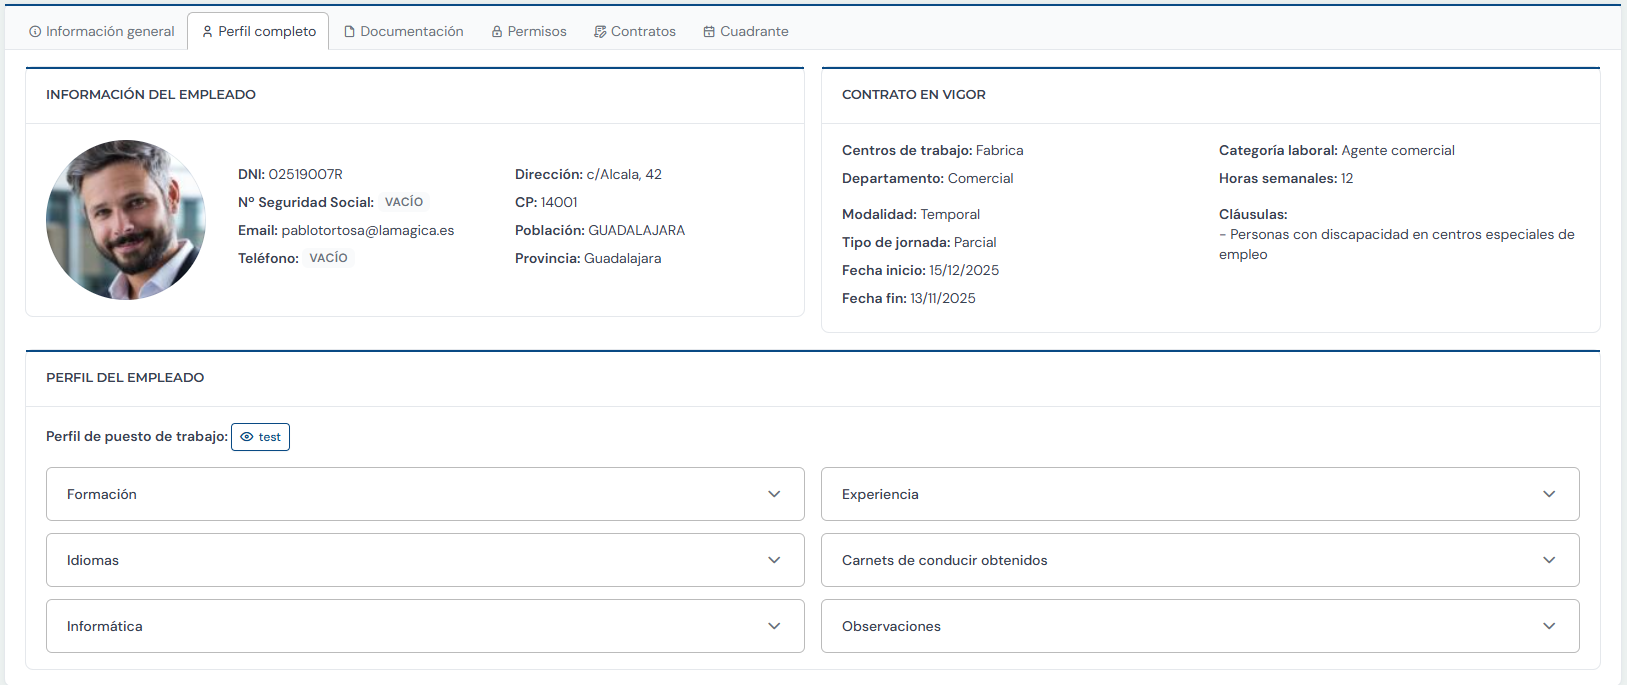The width and height of the screenshot is (1627, 685).
Task: Switch to the Documentación tab
Action: coord(404,32)
